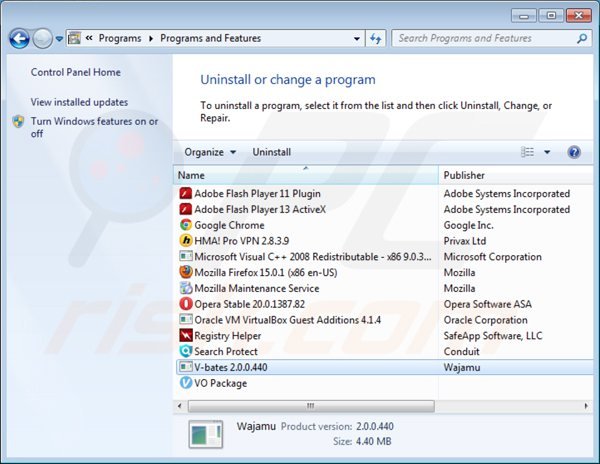The image size is (600, 464).
Task: Click the Refresh button beside address bar
Action: click(375, 39)
